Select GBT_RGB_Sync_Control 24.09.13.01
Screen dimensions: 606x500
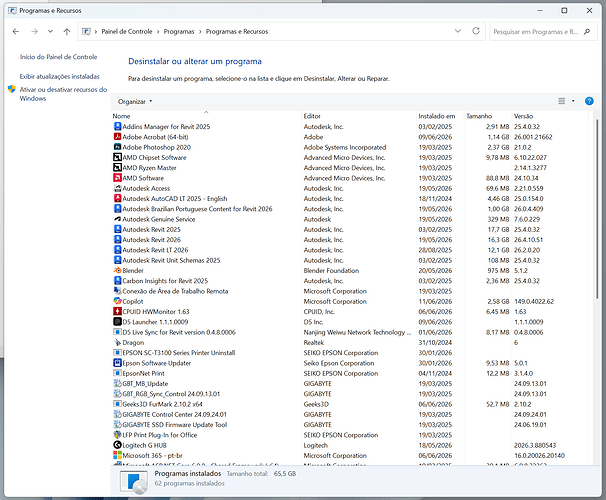pos(351,394)
